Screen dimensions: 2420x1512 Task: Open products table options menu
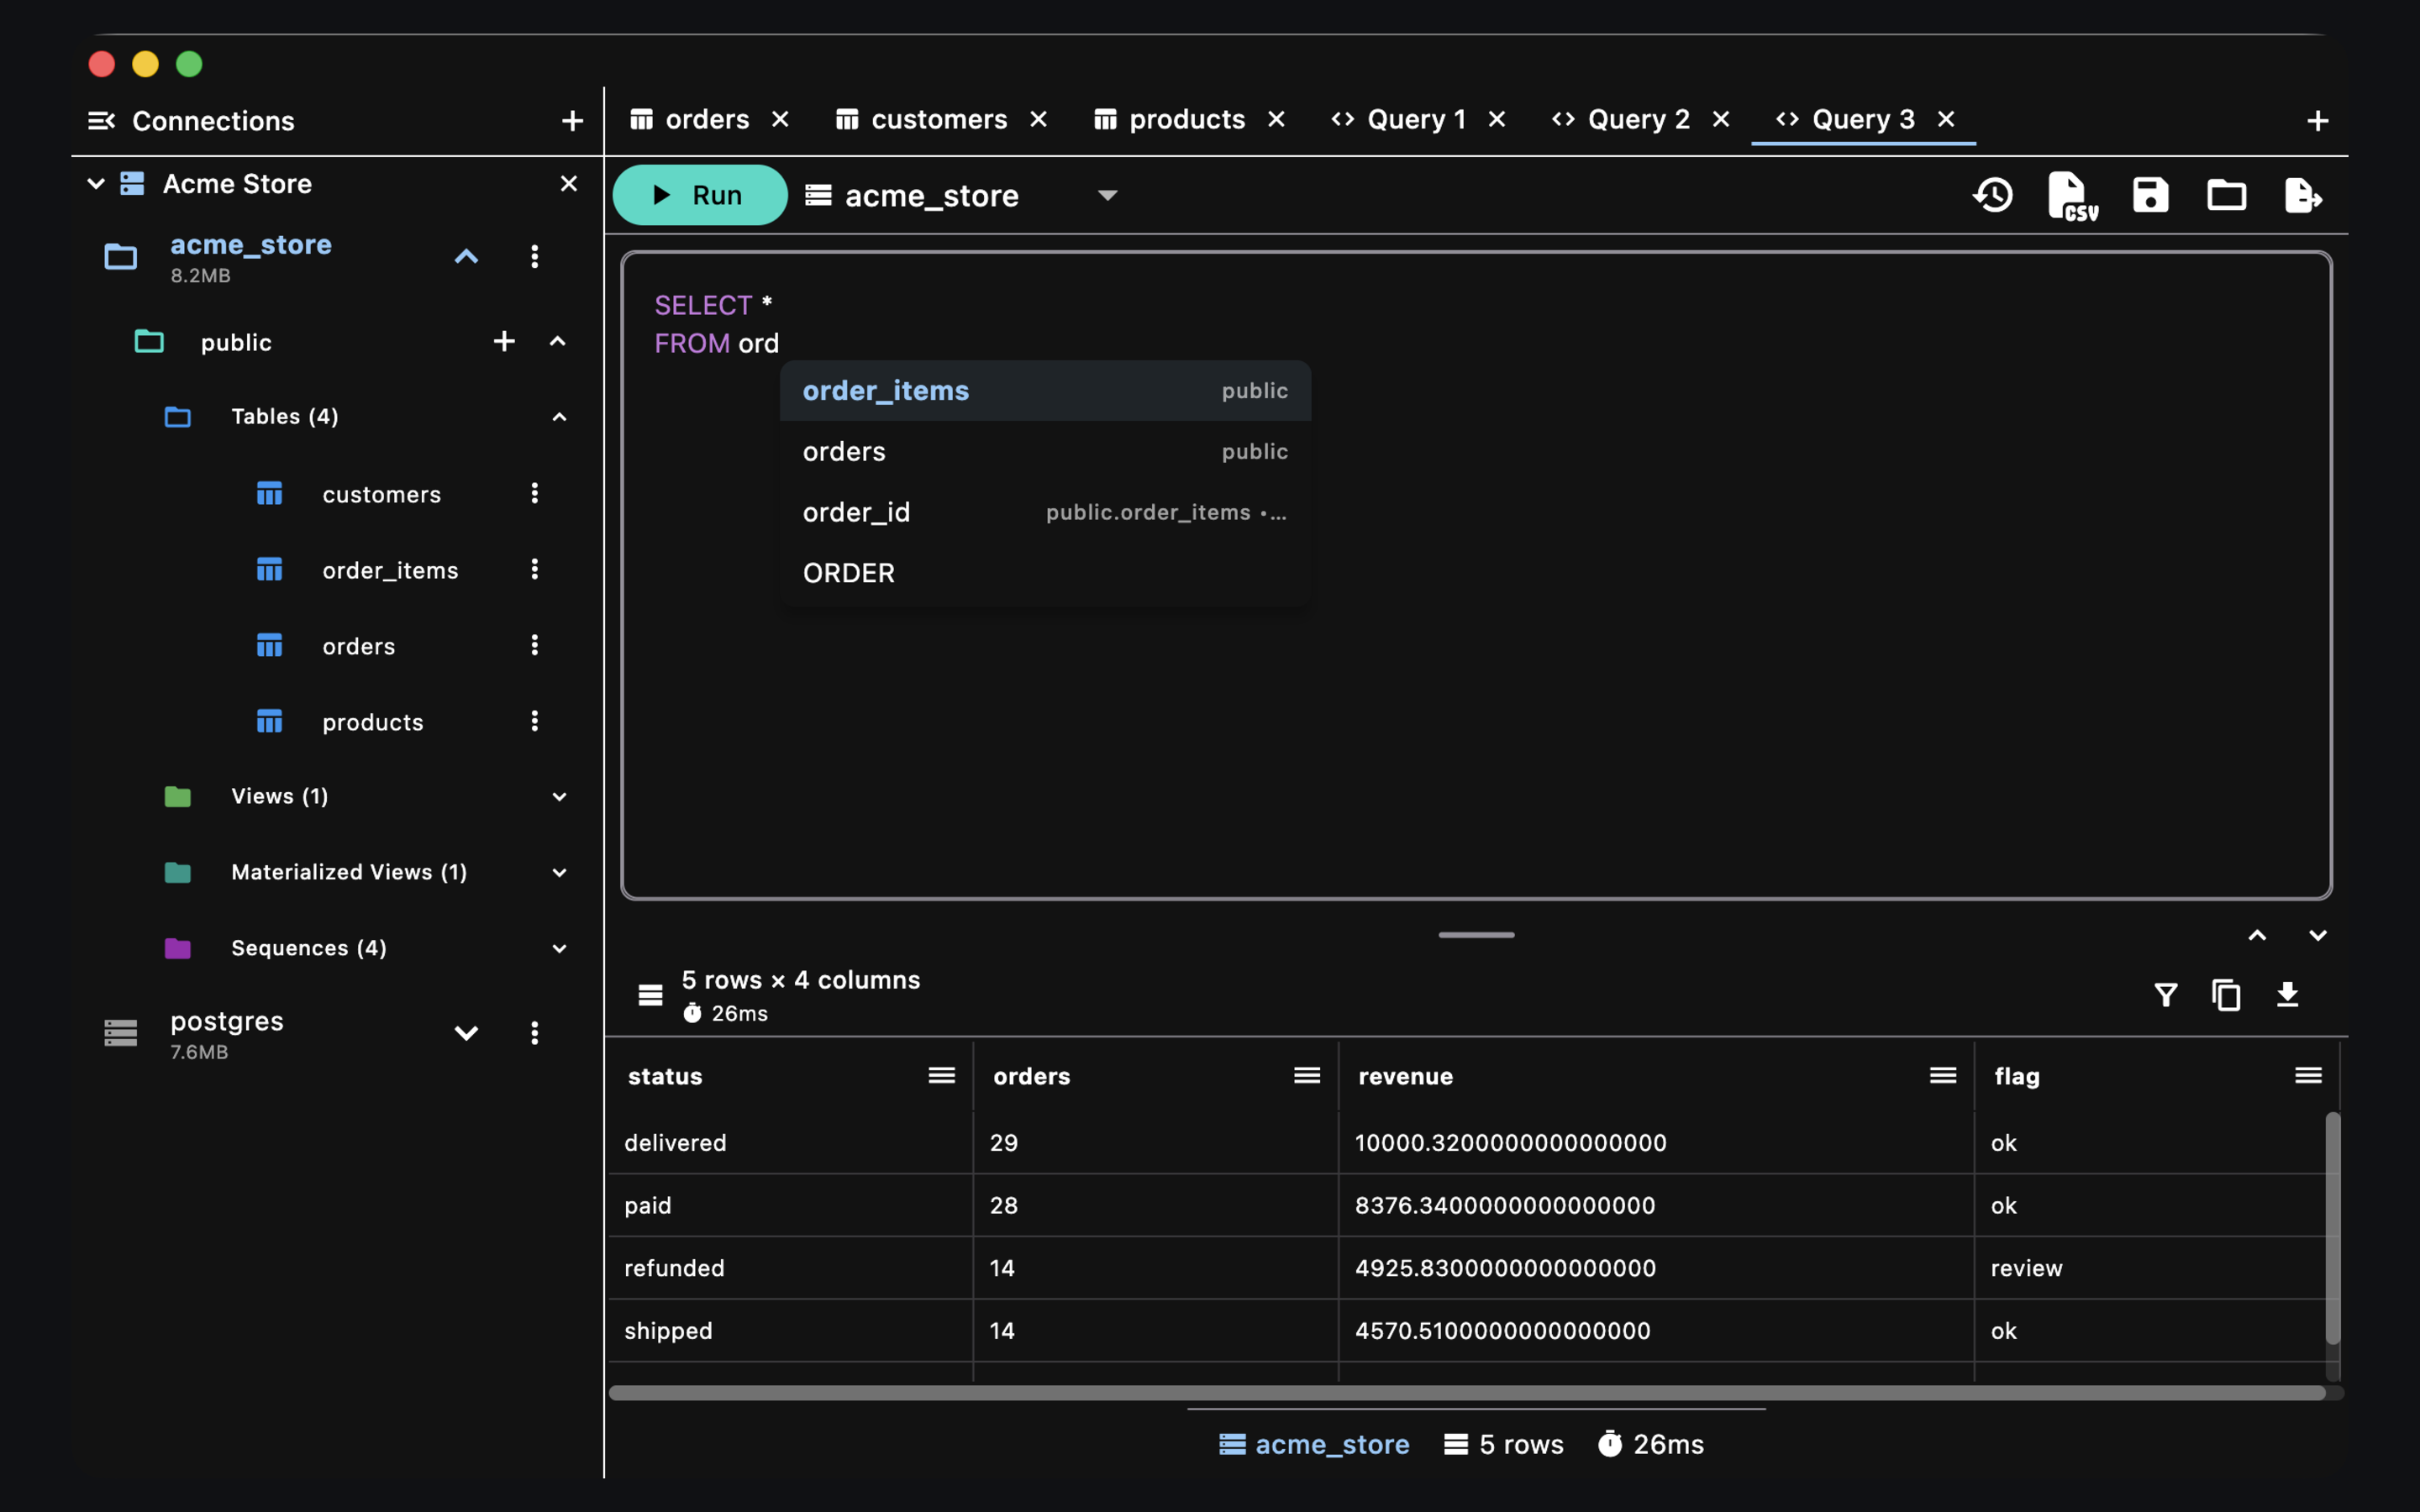tap(535, 721)
